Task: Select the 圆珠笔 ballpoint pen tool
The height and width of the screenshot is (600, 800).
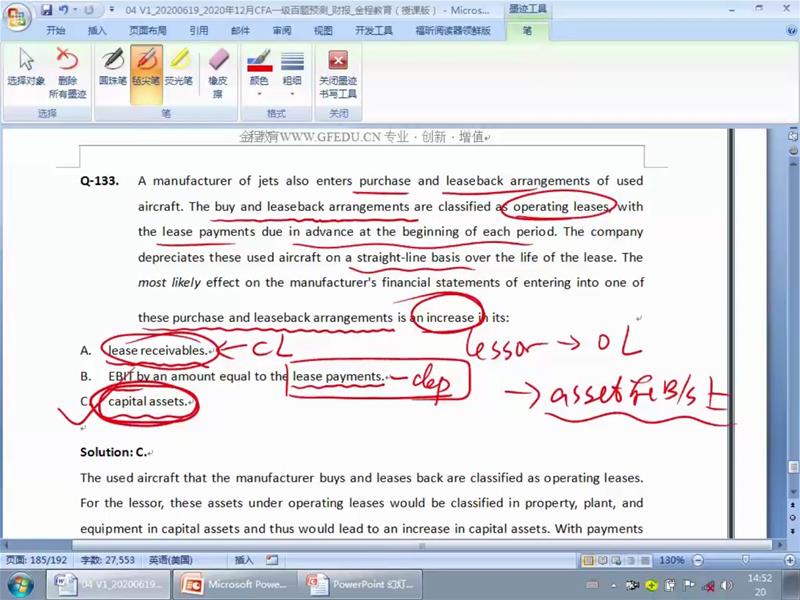Action: click(x=113, y=66)
